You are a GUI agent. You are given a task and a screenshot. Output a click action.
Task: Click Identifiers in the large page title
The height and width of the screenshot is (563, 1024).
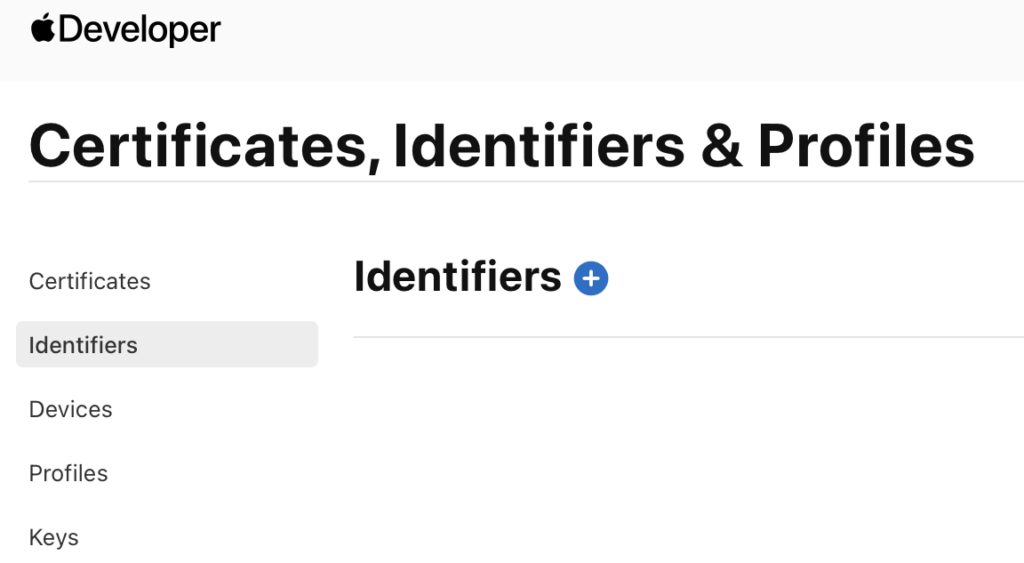(x=539, y=145)
